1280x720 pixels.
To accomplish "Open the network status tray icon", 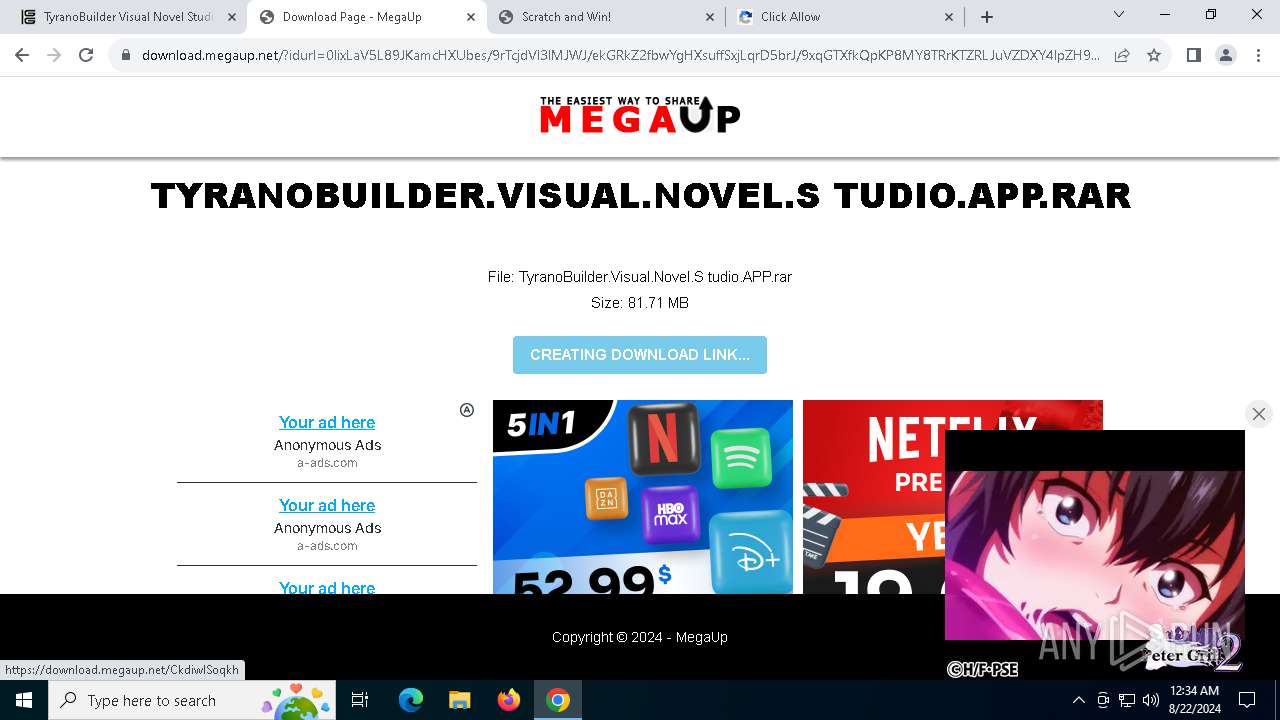I will [1127, 700].
